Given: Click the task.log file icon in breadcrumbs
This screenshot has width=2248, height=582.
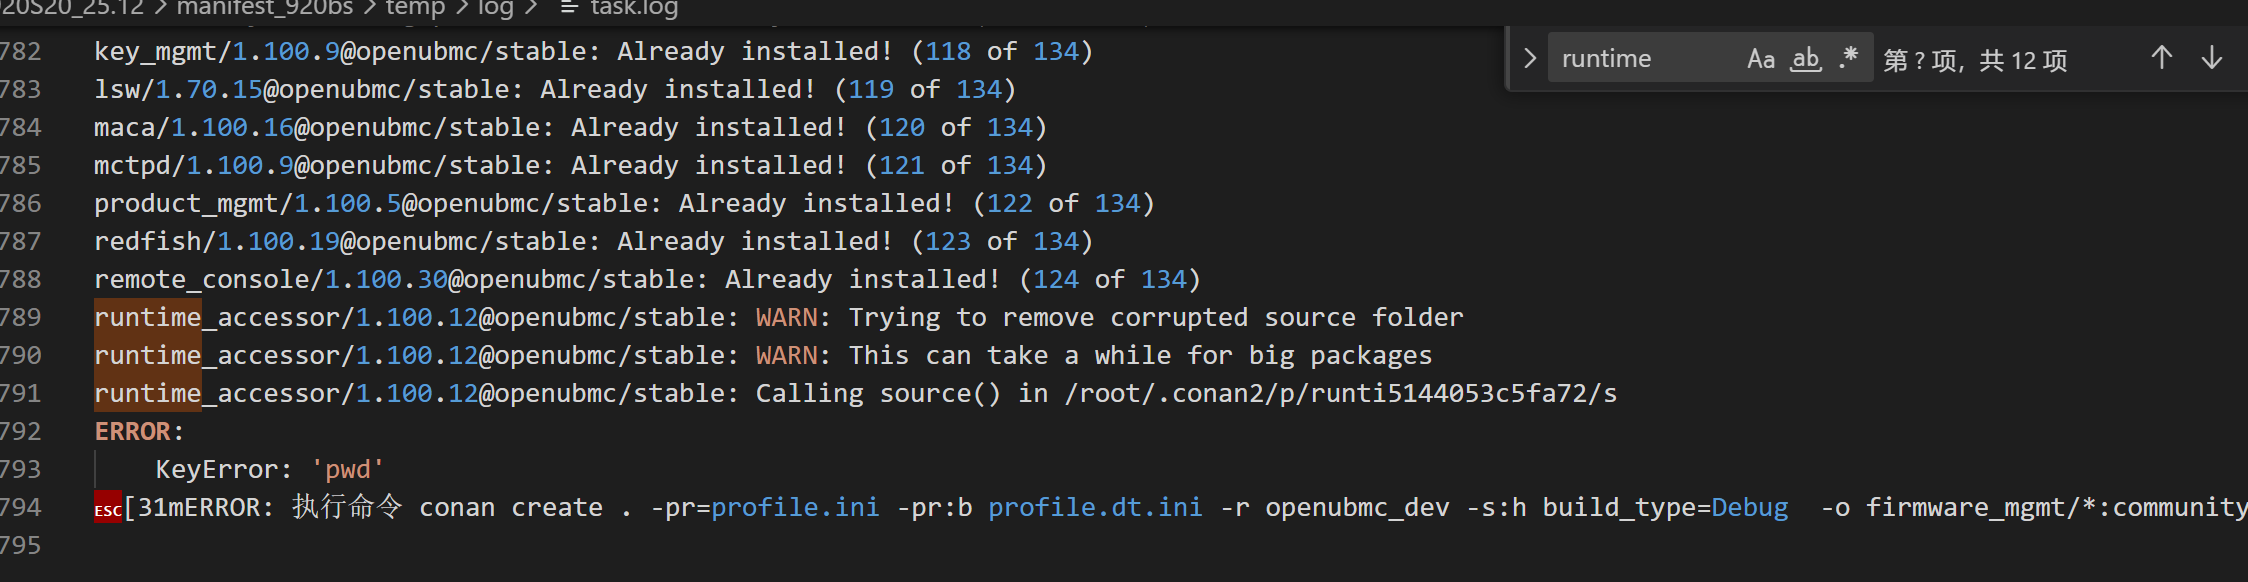Looking at the screenshot, I should pos(569,8).
